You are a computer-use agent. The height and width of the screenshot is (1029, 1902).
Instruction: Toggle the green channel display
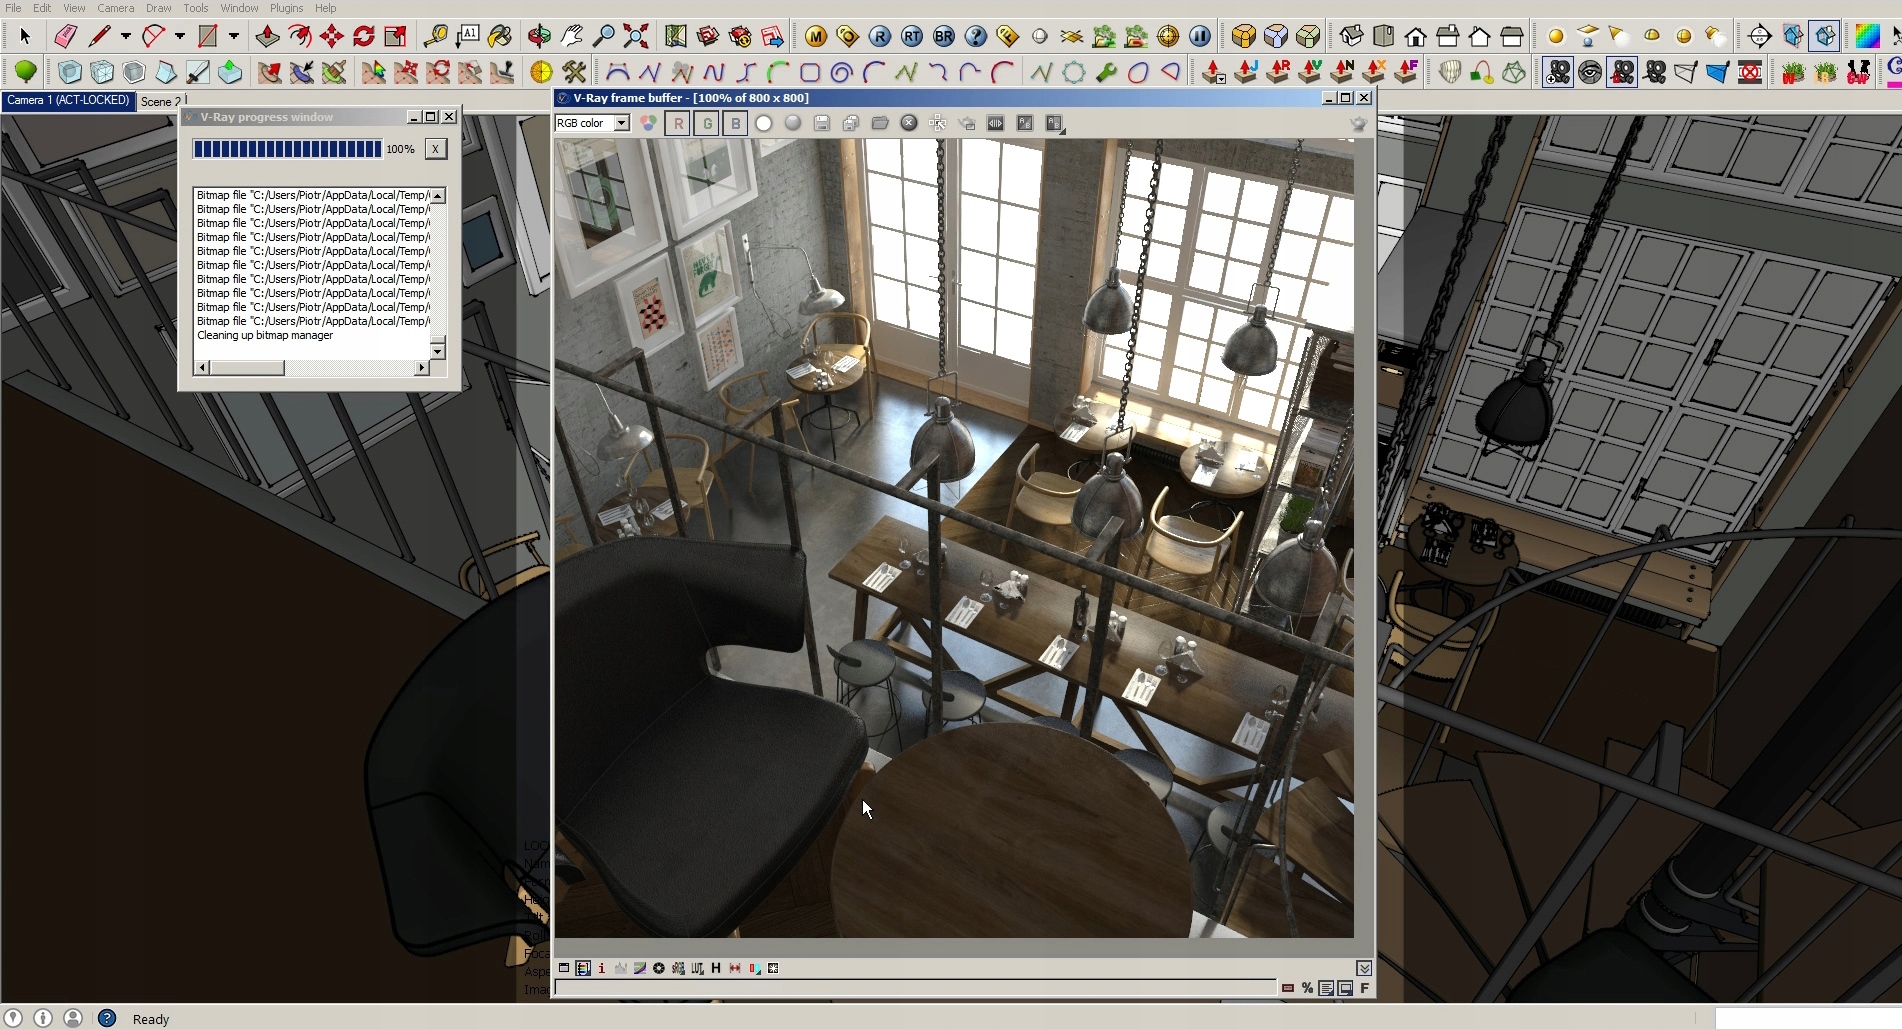coord(707,123)
